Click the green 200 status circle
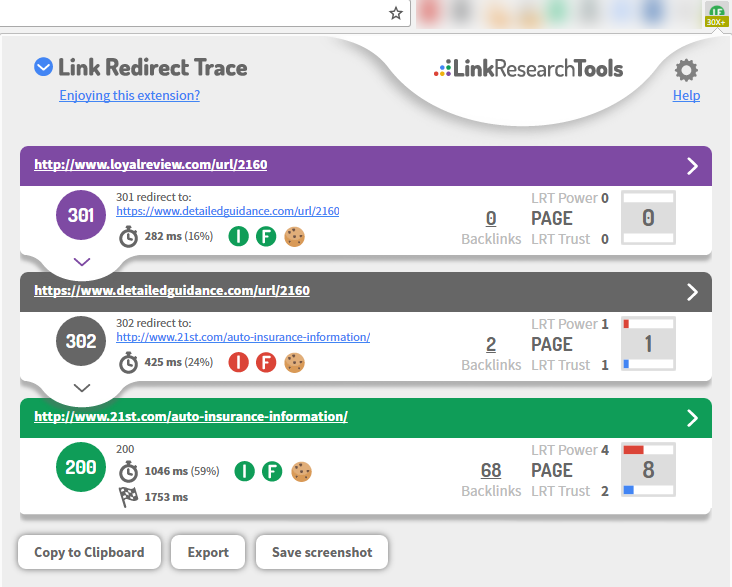Viewport: 732px width, 587px height. (x=81, y=467)
